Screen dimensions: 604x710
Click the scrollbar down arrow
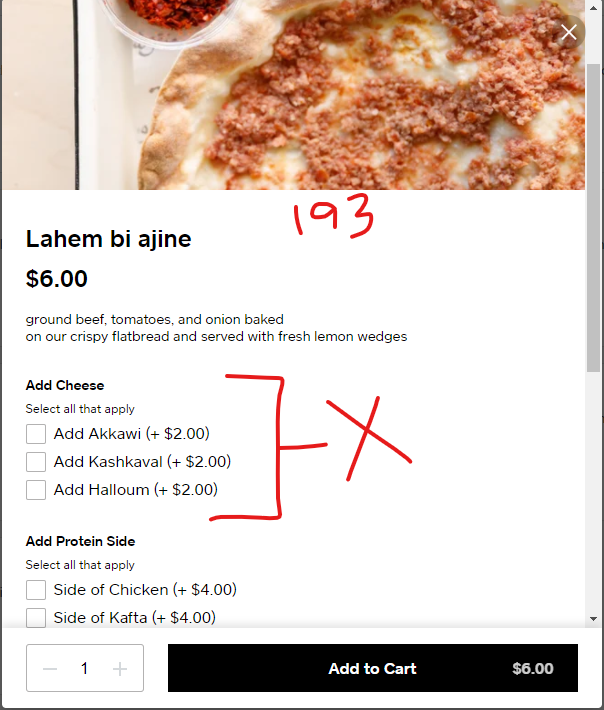pyautogui.click(x=594, y=619)
